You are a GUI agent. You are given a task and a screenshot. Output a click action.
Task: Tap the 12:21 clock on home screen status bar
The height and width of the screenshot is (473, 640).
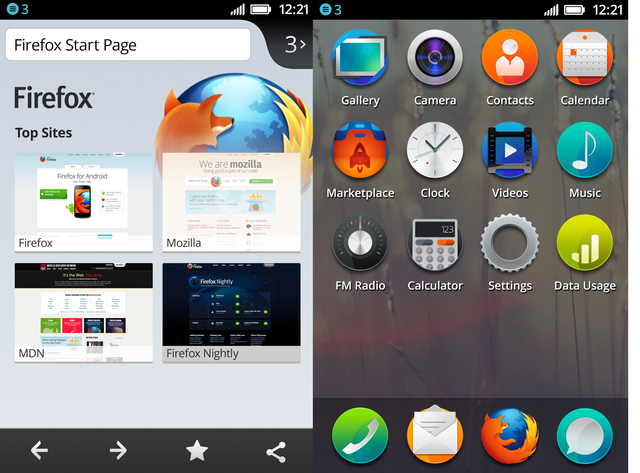(608, 9)
